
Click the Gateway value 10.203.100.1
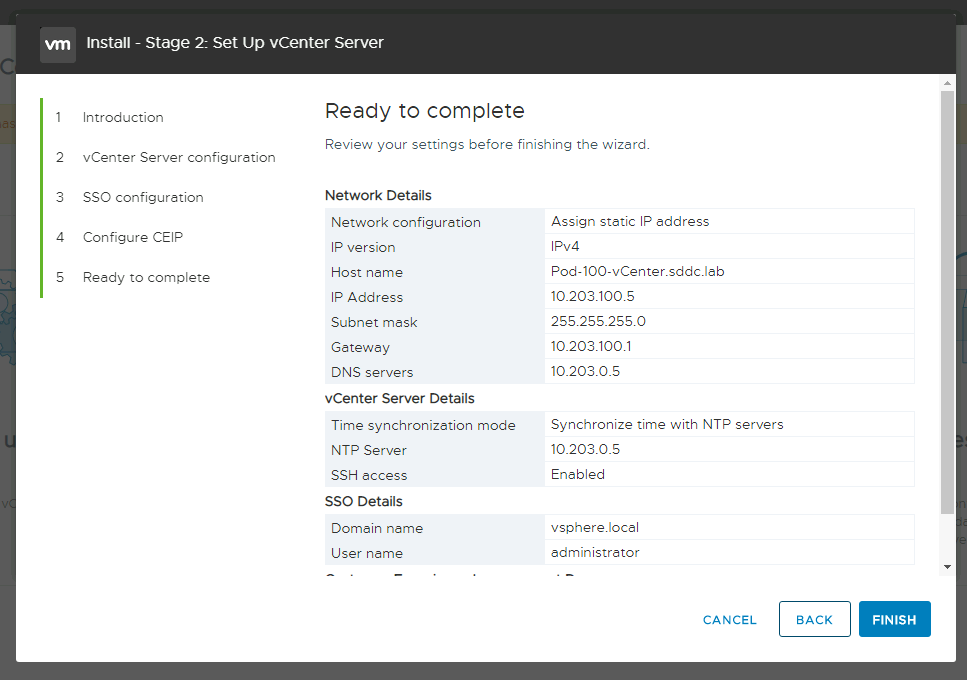590,347
